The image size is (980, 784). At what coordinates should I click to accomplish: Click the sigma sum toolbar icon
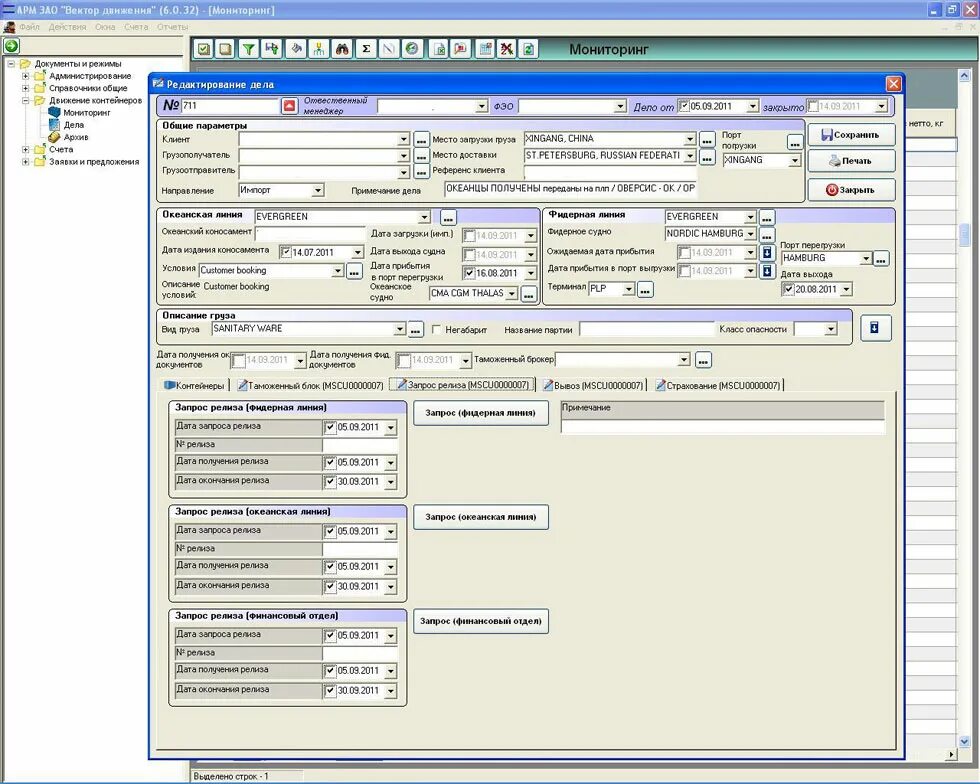(x=366, y=49)
